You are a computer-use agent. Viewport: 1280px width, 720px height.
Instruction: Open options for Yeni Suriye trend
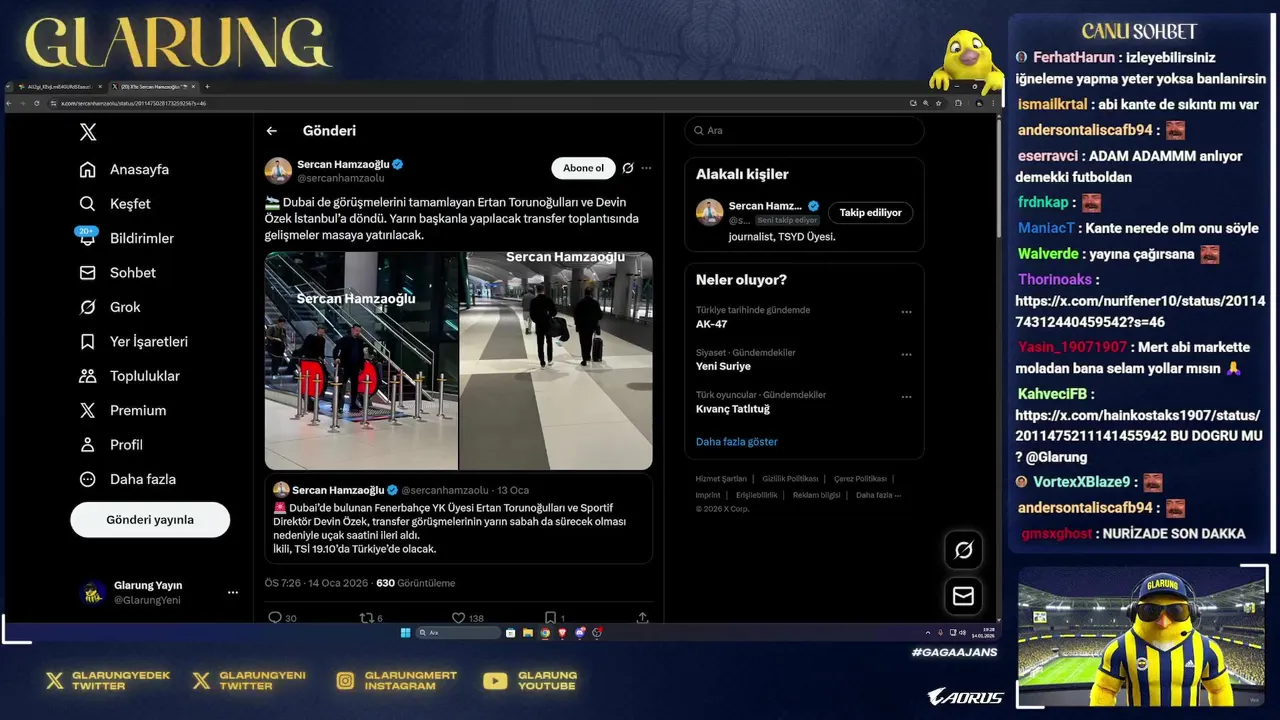click(x=906, y=355)
